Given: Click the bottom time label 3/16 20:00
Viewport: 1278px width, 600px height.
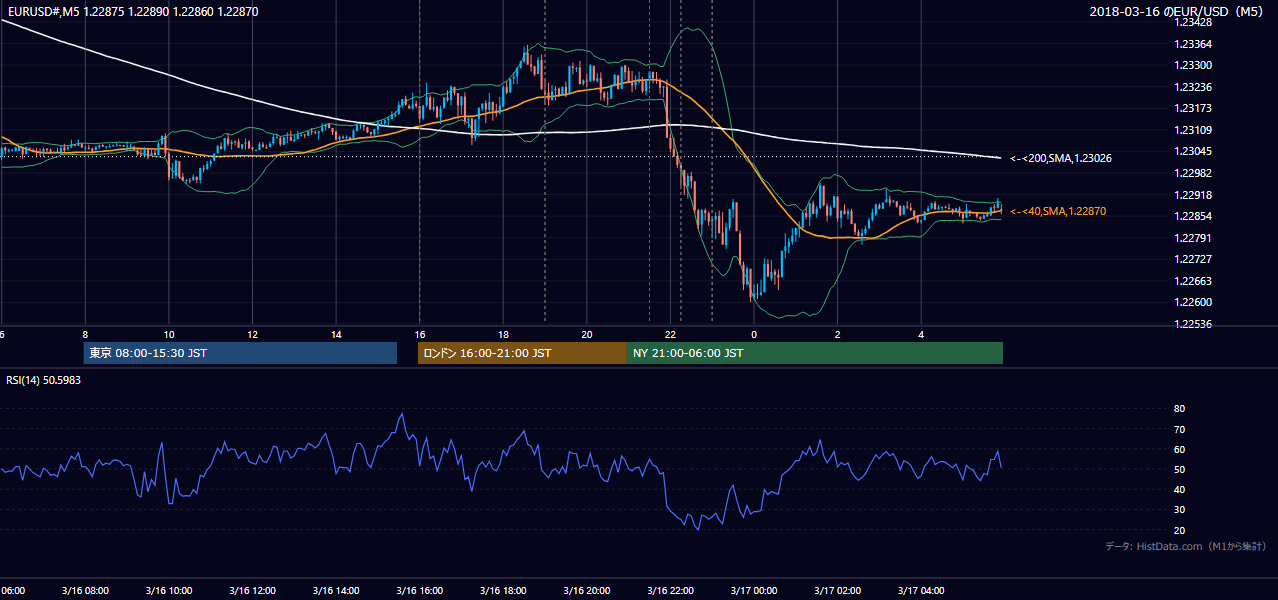Looking at the screenshot, I should point(587,591).
